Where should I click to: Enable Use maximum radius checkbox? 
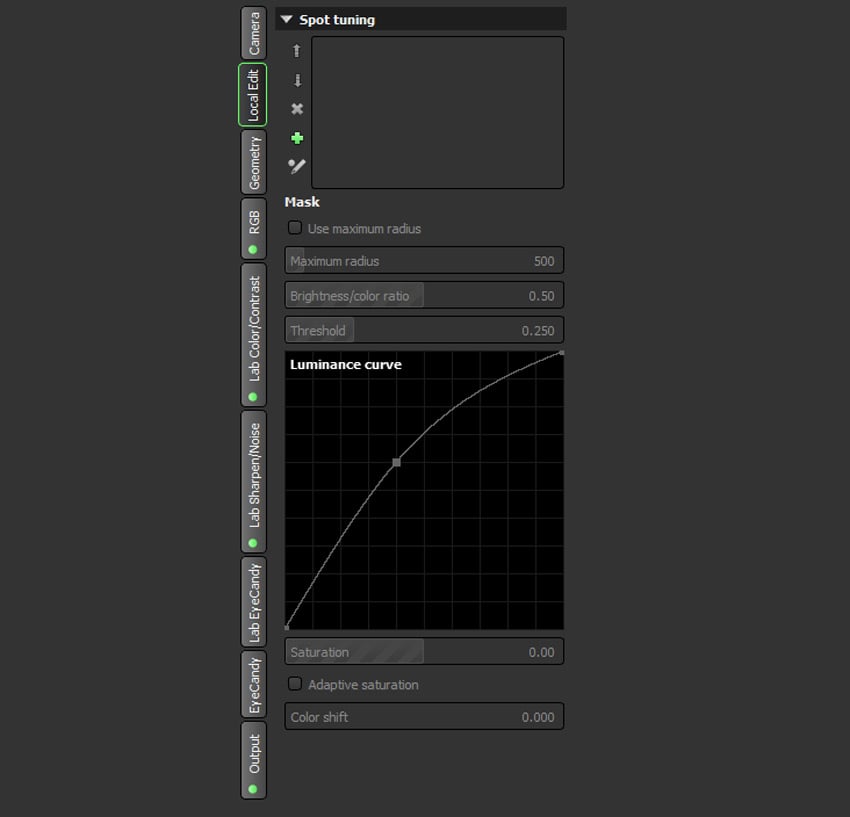(295, 228)
